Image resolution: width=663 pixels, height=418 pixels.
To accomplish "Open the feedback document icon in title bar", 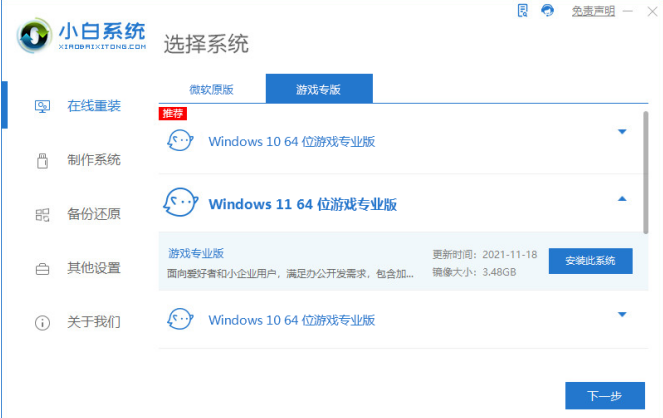I will coord(523,11).
